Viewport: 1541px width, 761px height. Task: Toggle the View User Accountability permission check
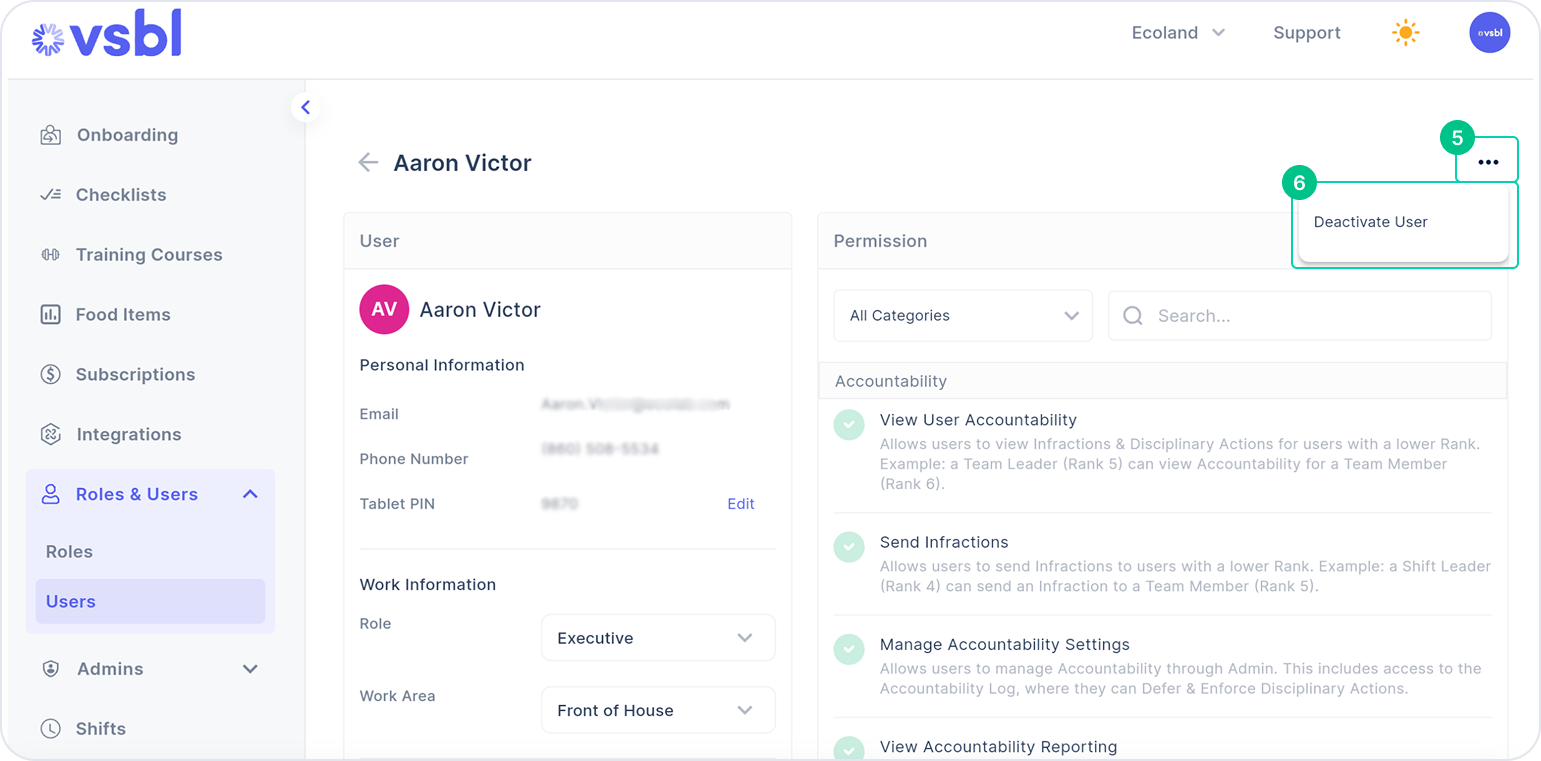(849, 424)
